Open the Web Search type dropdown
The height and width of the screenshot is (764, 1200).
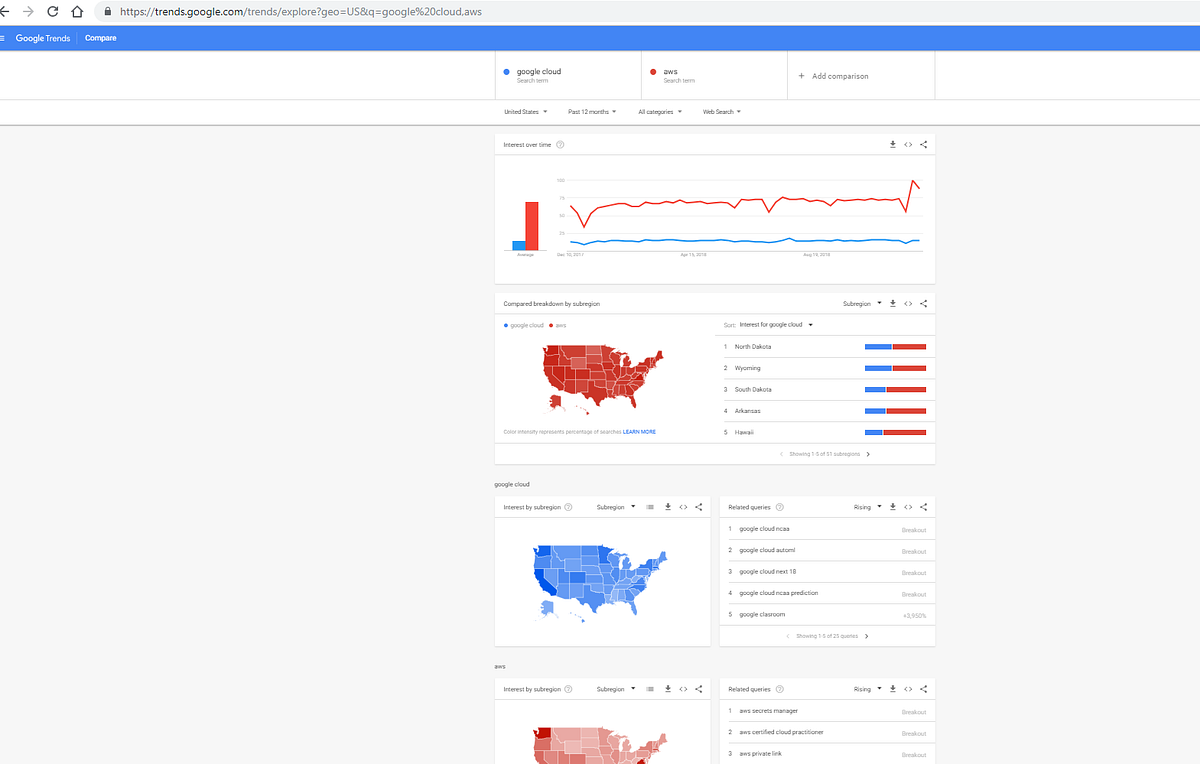[722, 112]
